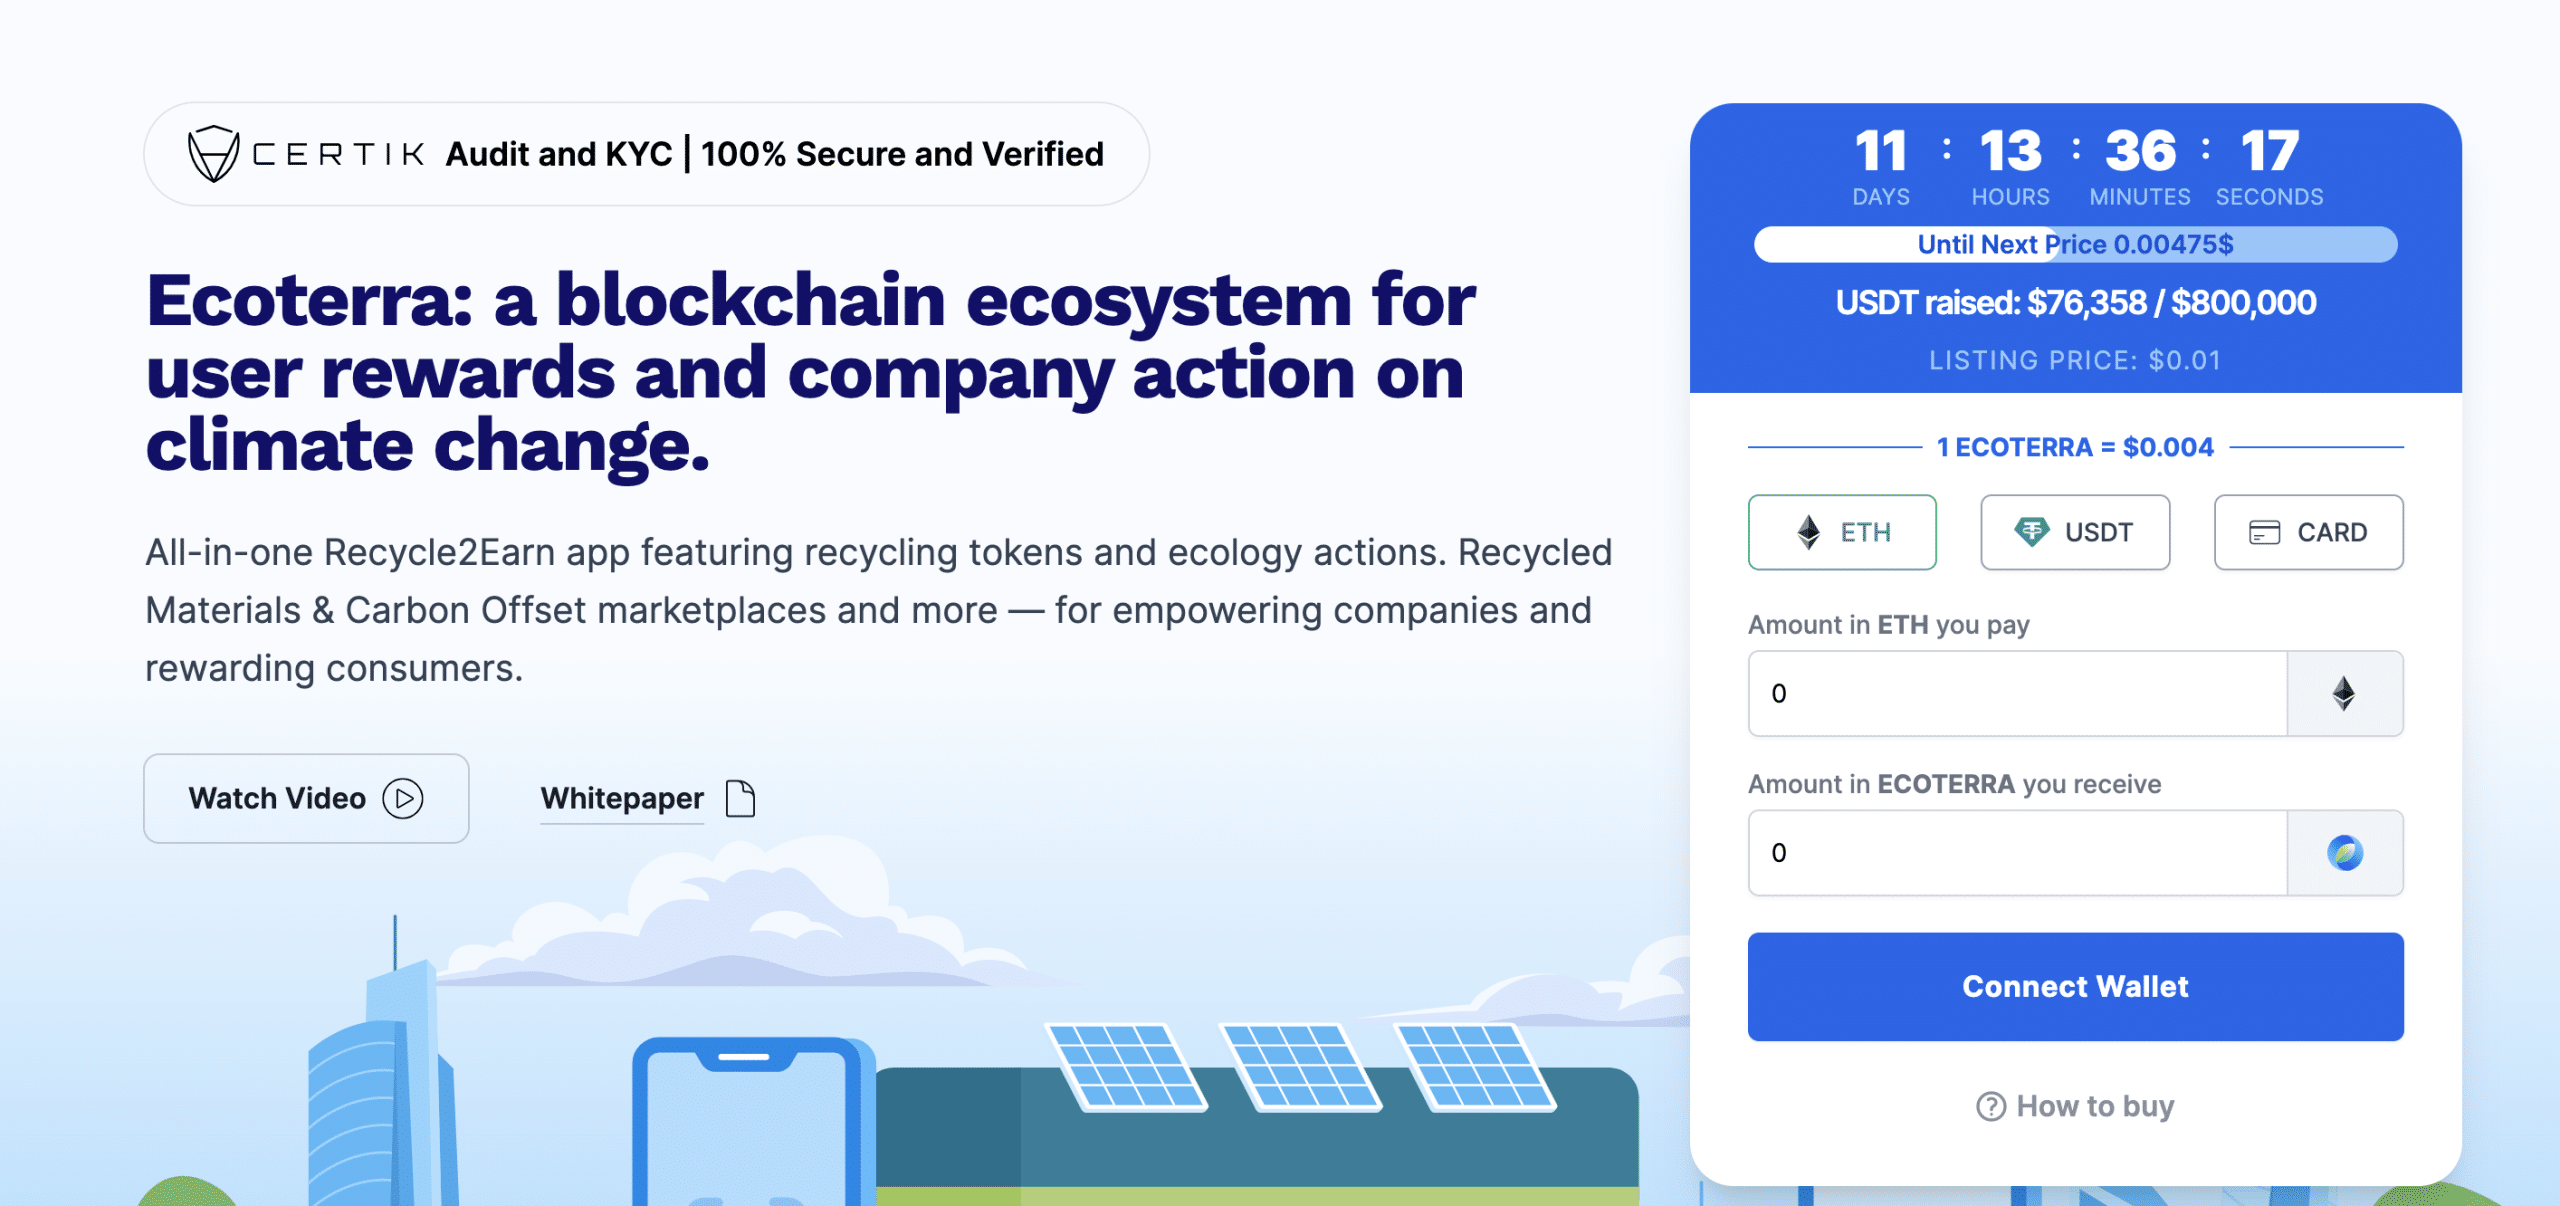Viewport: 2560px width, 1206px height.
Task: Click the Audit and KYC verified badge text
Action: click(x=774, y=154)
